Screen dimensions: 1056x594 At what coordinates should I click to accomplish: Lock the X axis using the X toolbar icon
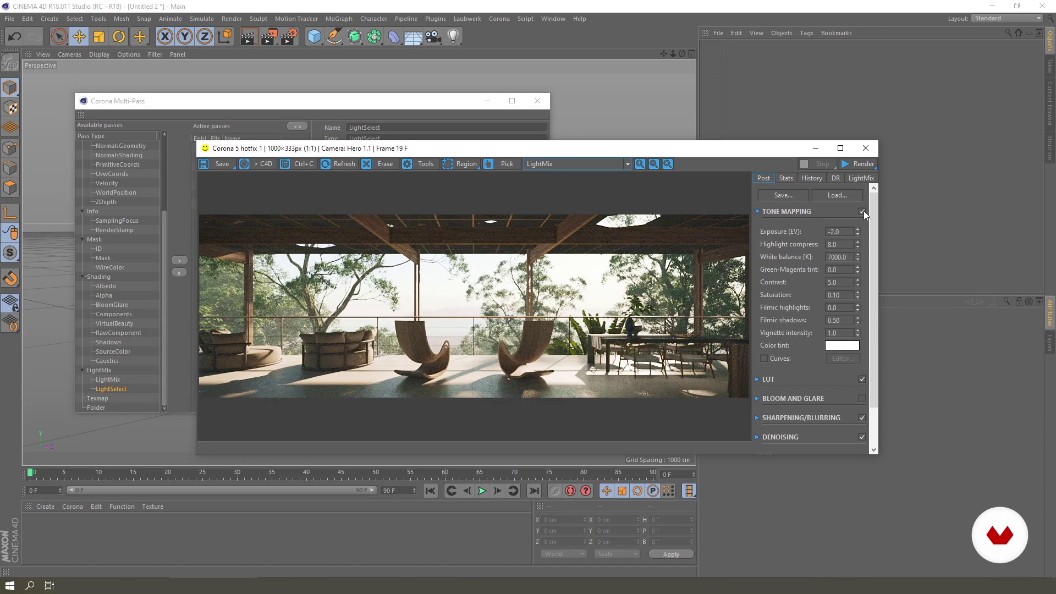(164, 37)
